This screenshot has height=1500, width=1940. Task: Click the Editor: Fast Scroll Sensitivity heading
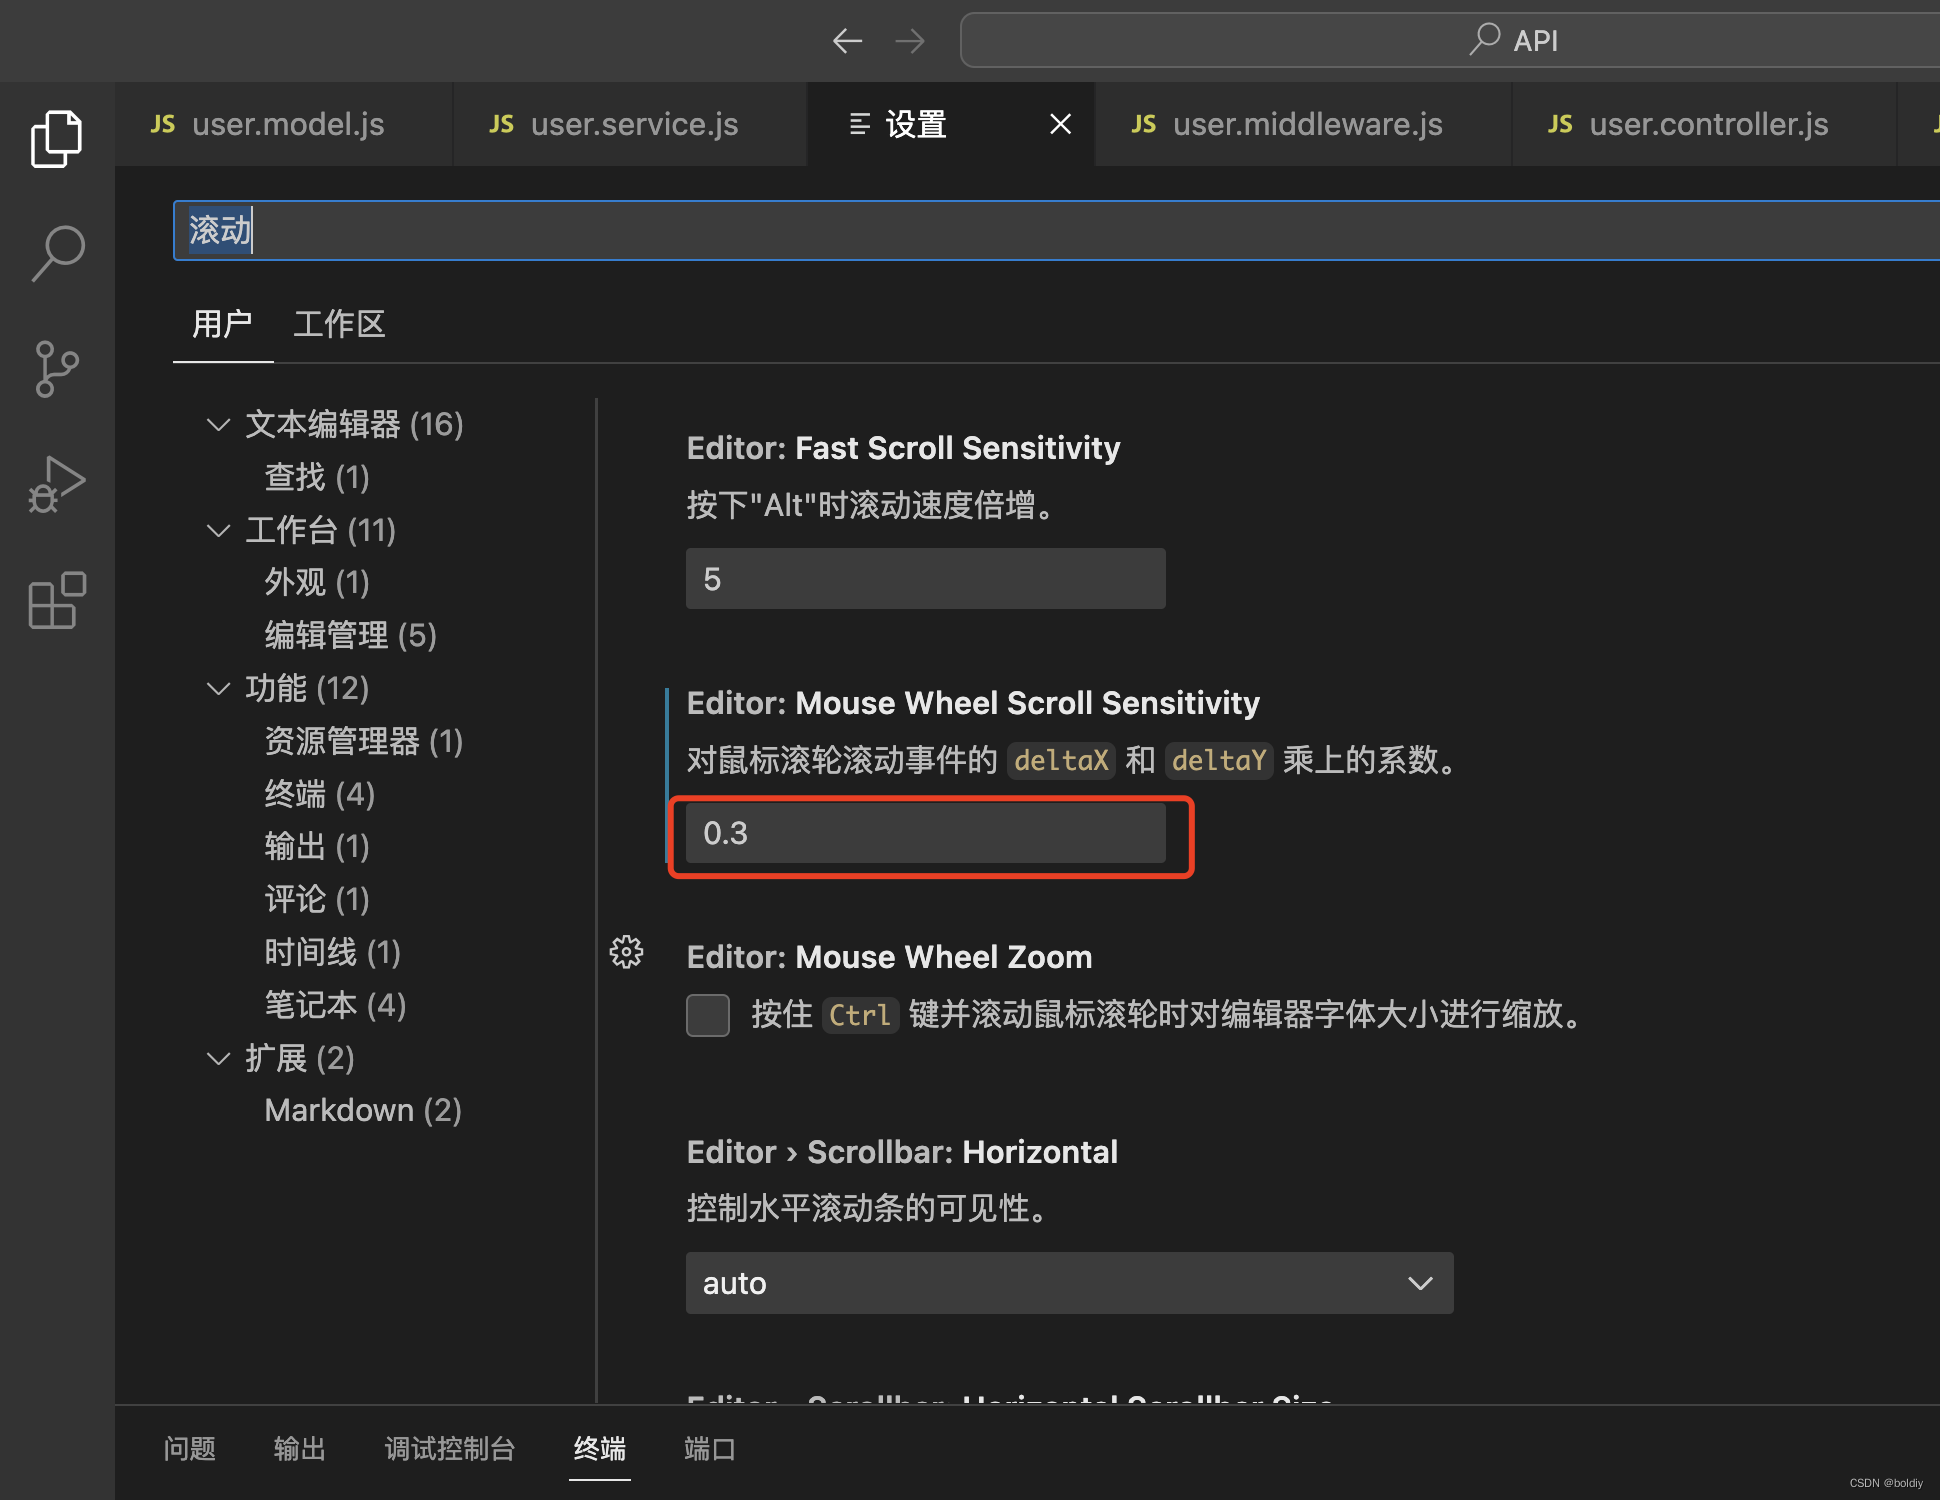click(x=903, y=448)
